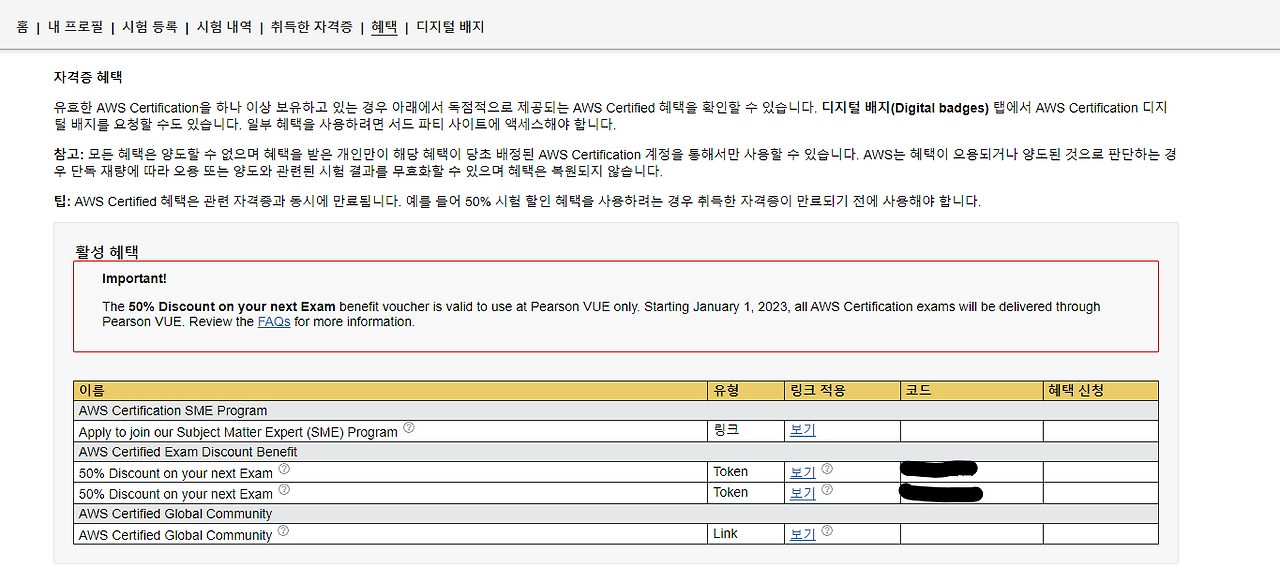Click 보기 for the SME Program link benefit

pyautogui.click(x=801, y=429)
